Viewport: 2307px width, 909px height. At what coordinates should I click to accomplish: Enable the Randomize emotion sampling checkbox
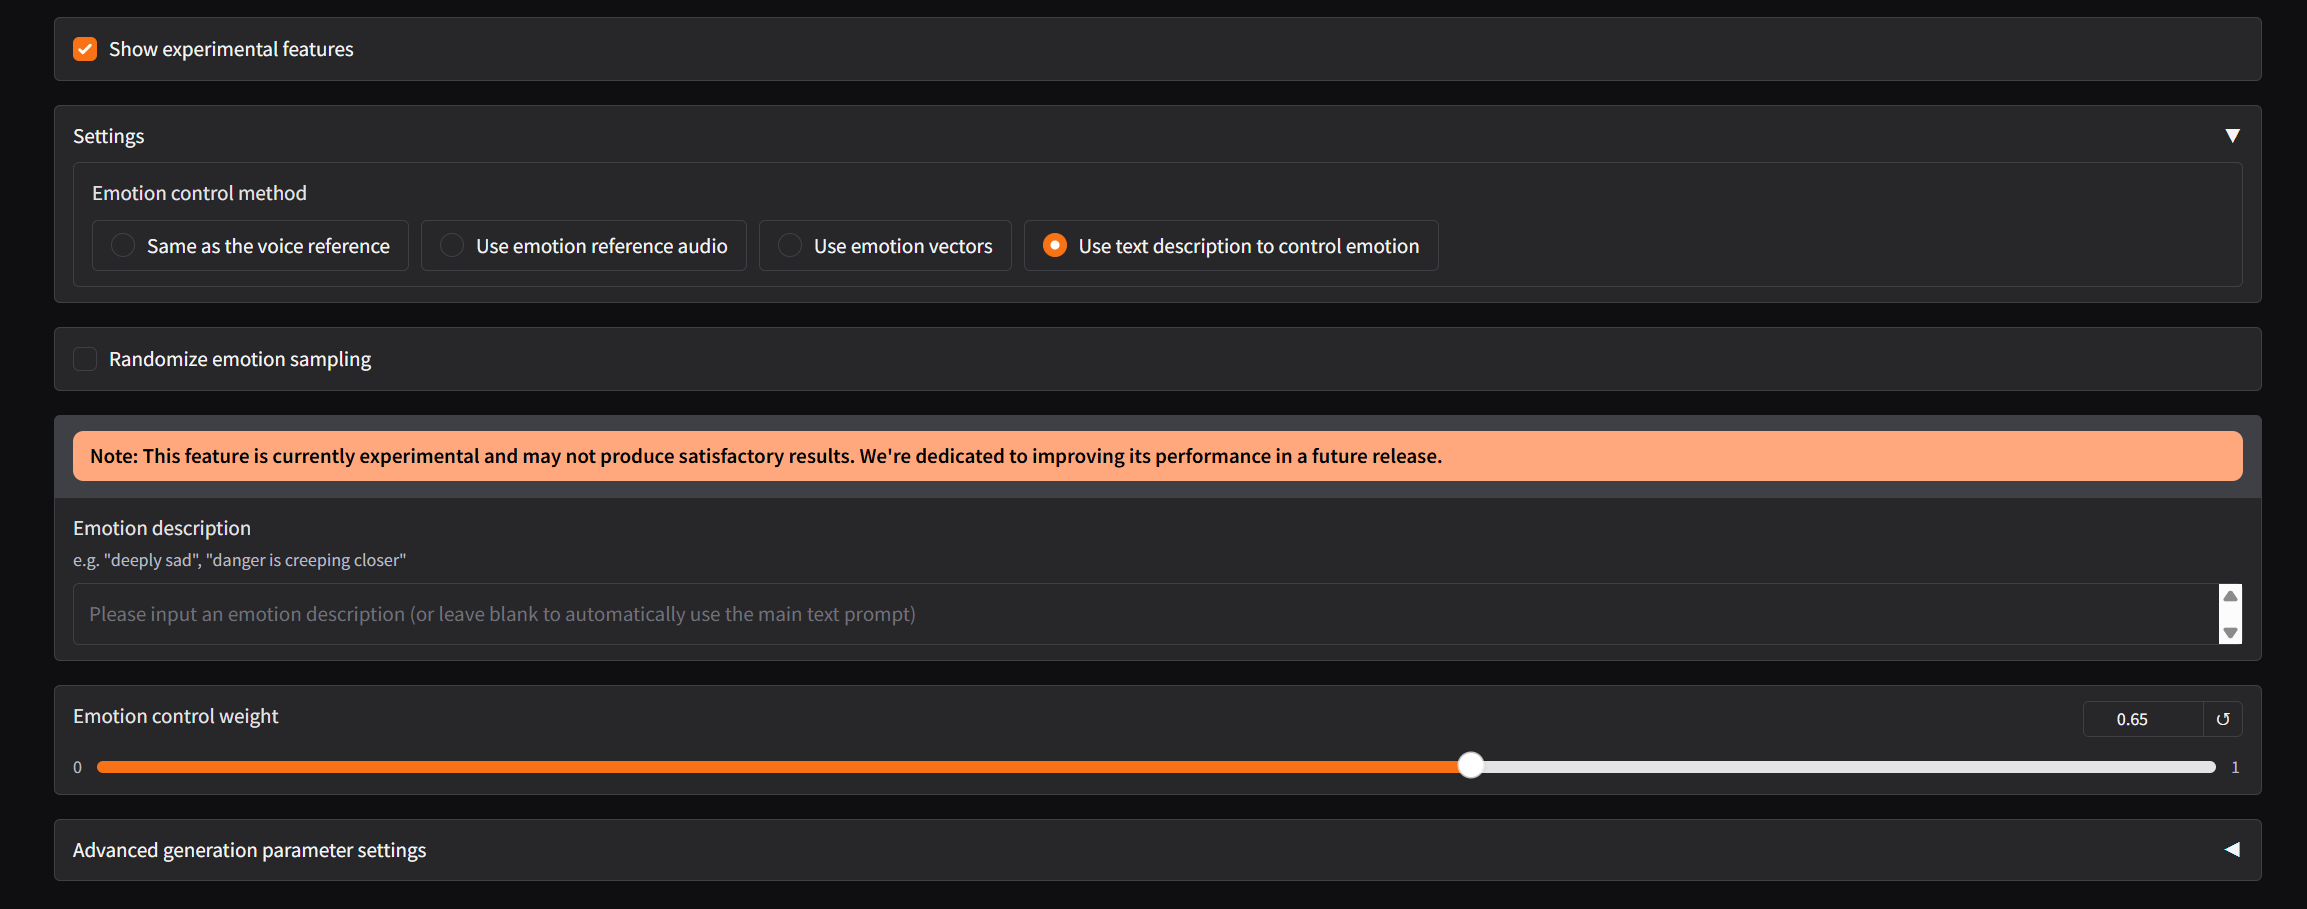[x=85, y=359]
